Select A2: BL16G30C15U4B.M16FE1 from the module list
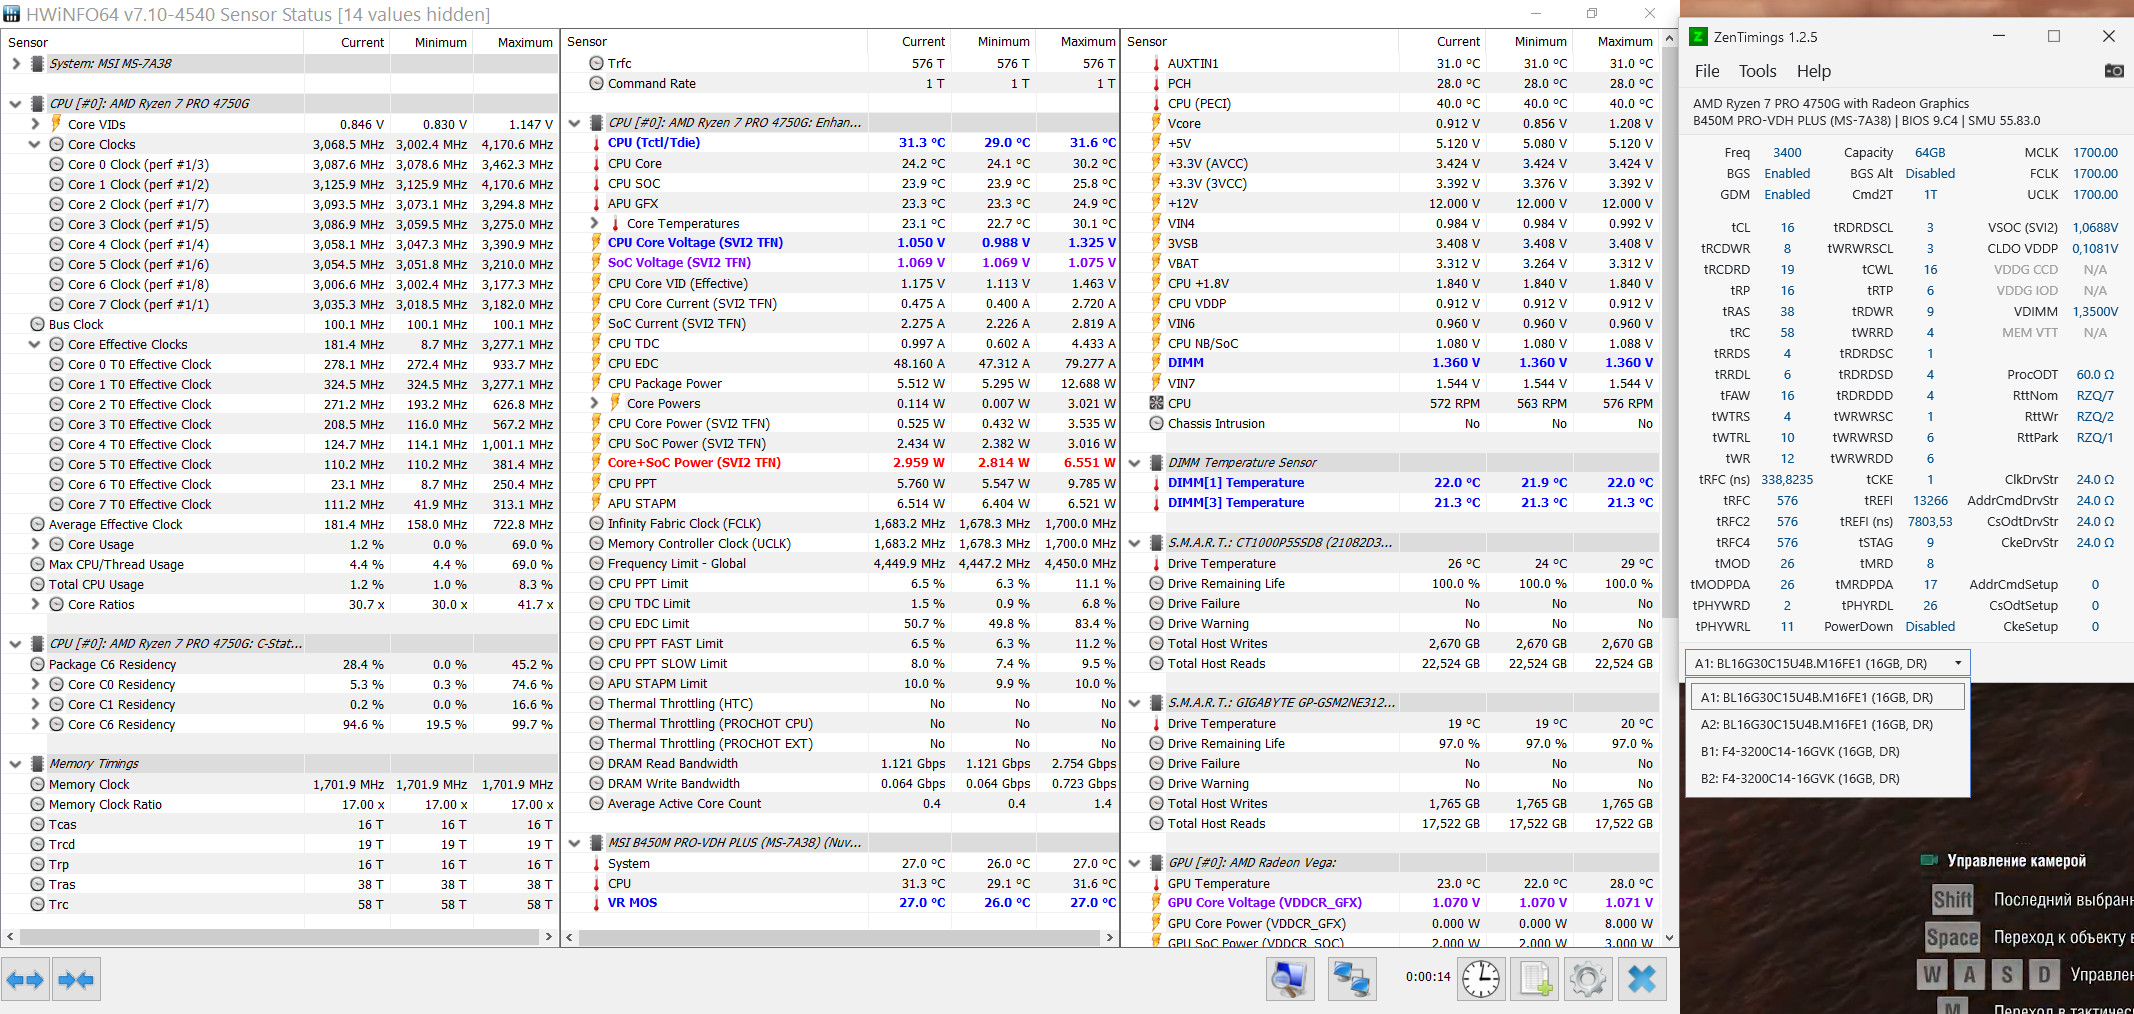Screen dimensions: 2134x1014 (1827, 725)
